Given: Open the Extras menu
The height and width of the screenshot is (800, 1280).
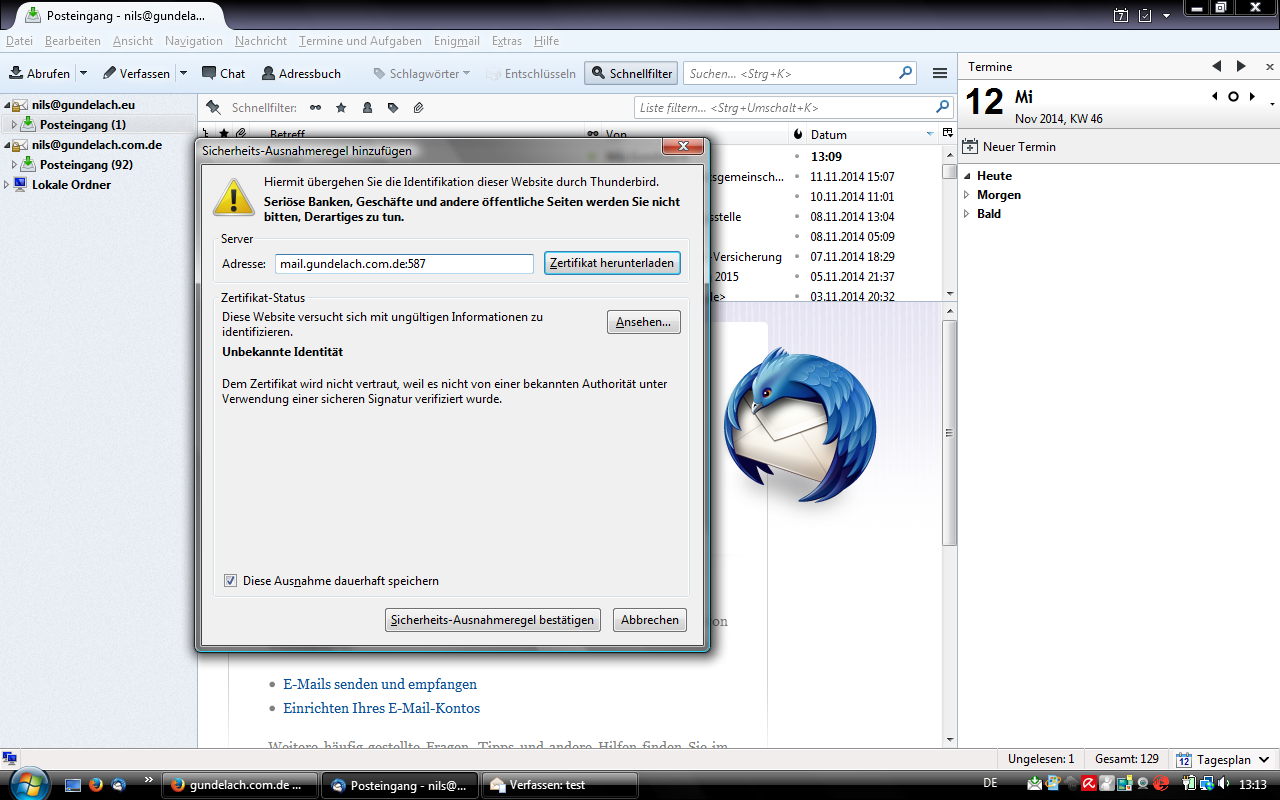Looking at the screenshot, I should (506, 41).
